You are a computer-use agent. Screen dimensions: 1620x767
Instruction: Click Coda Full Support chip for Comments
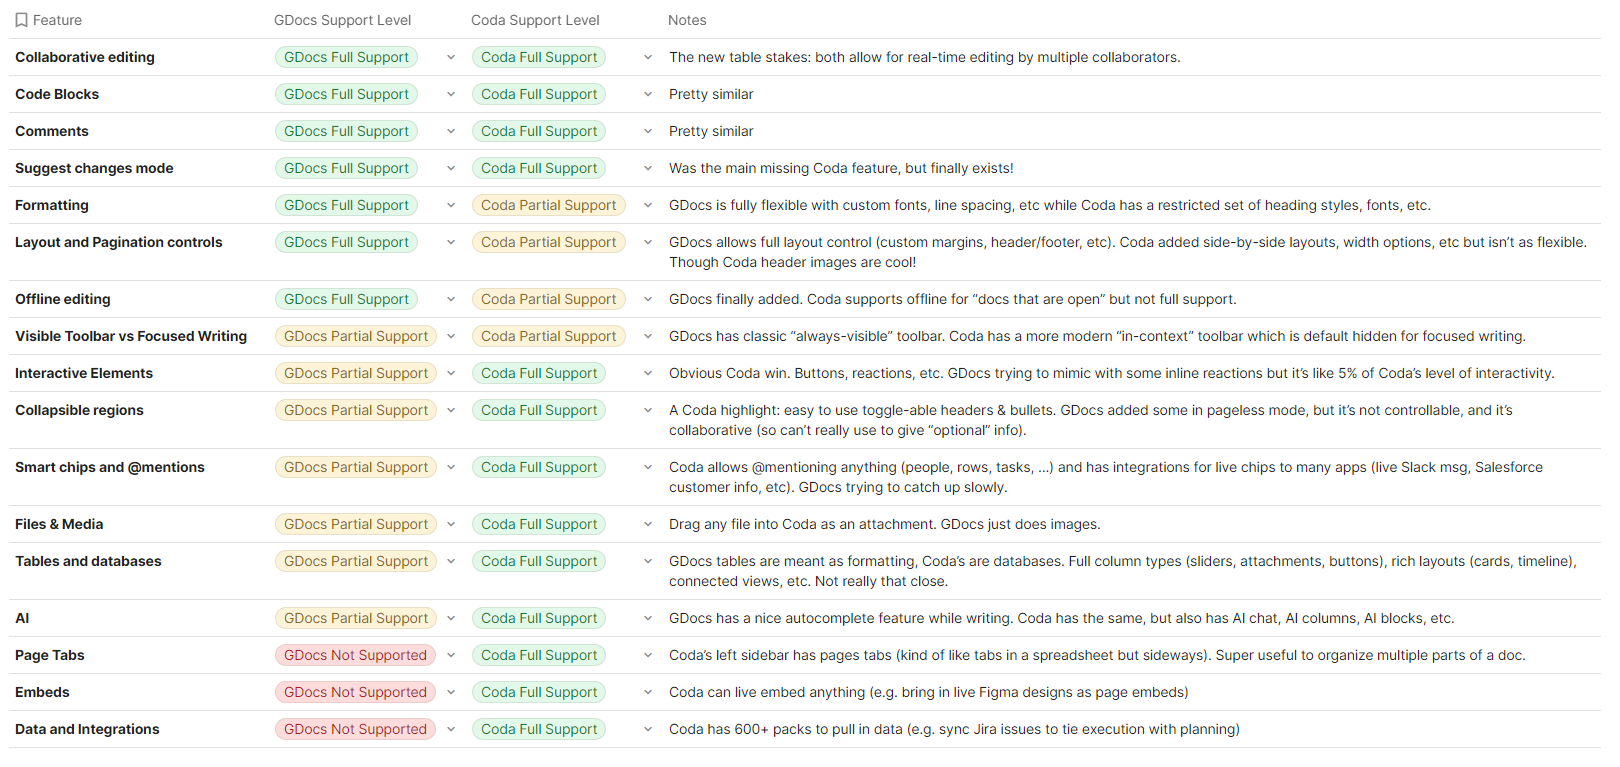tap(539, 131)
